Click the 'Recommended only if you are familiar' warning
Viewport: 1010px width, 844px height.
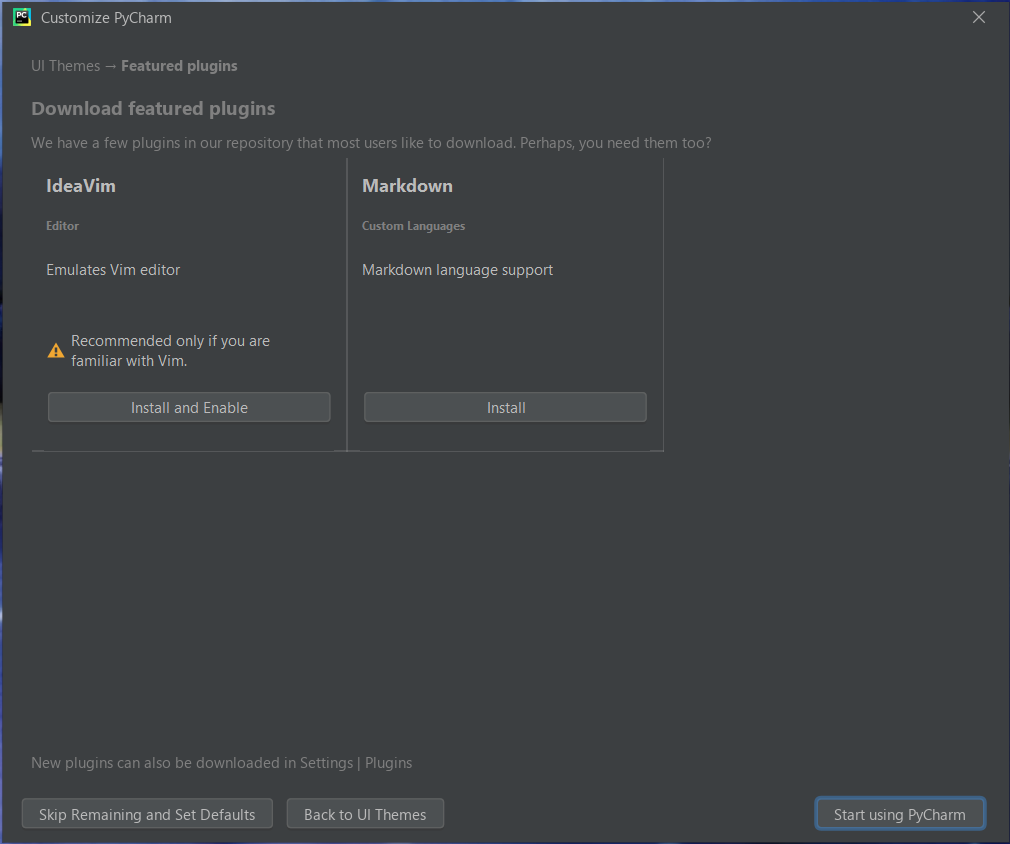(x=170, y=350)
